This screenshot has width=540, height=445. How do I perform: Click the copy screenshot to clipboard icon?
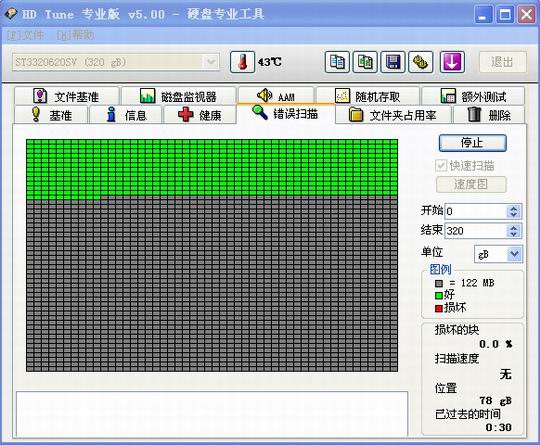365,62
